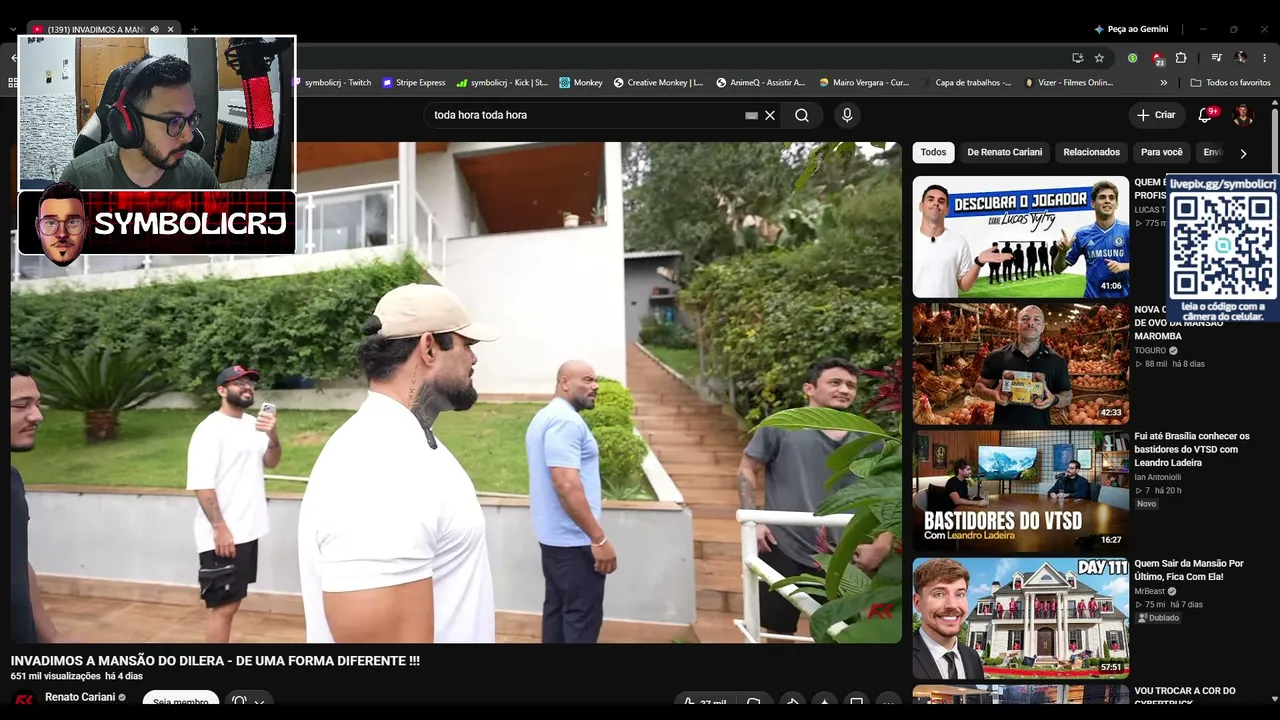Viewport: 1280px width, 720px height.
Task: Open the Capa de trabalhos bookmark
Action: pyautogui.click(x=966, y=83)
